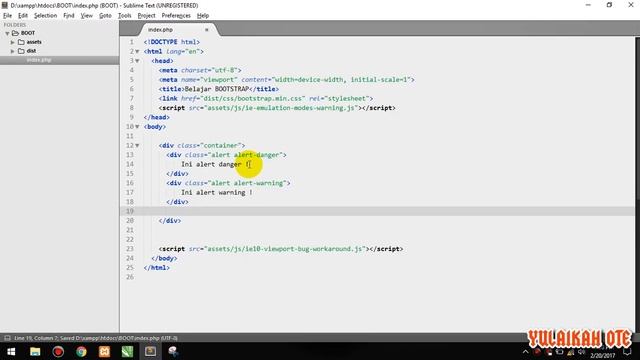Collapse the BOOT folder arrow in sidebar
Image resolution: width=640 pixels, height=360 pixels.
[7, 33]
